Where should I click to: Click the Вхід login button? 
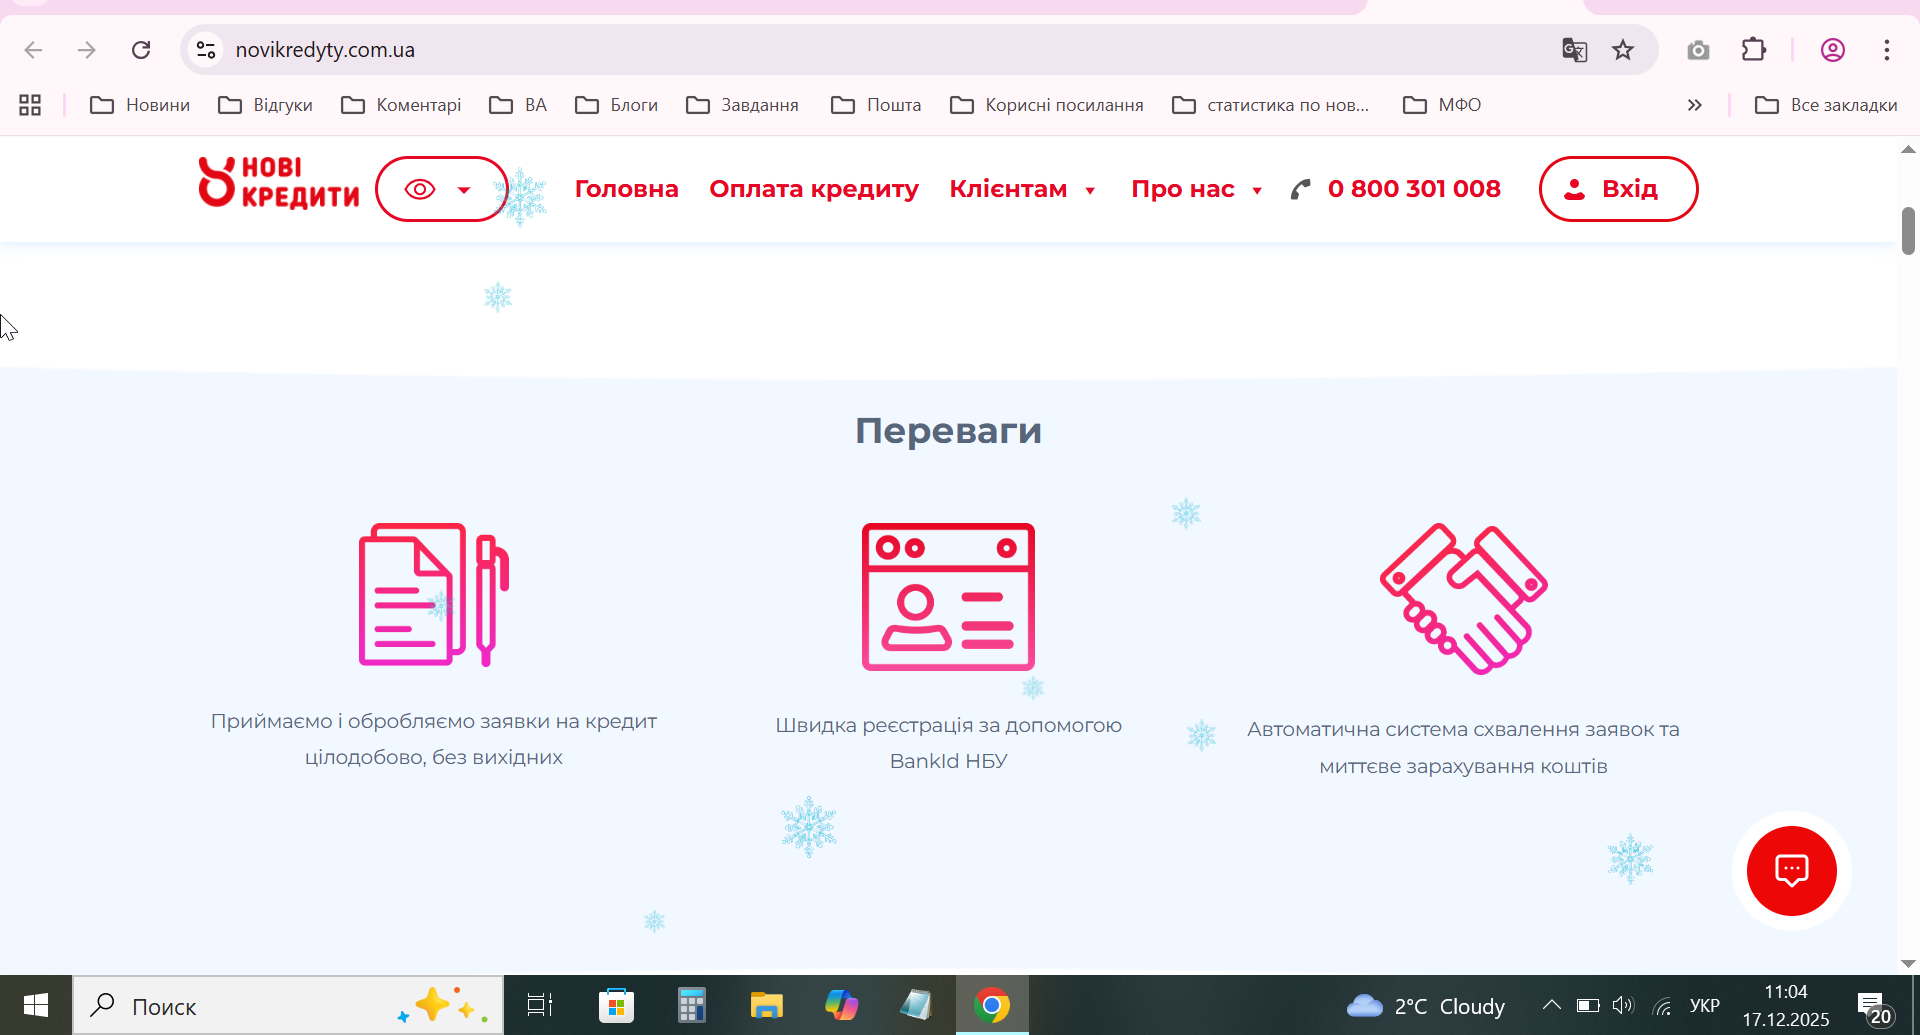(1618, 189)
